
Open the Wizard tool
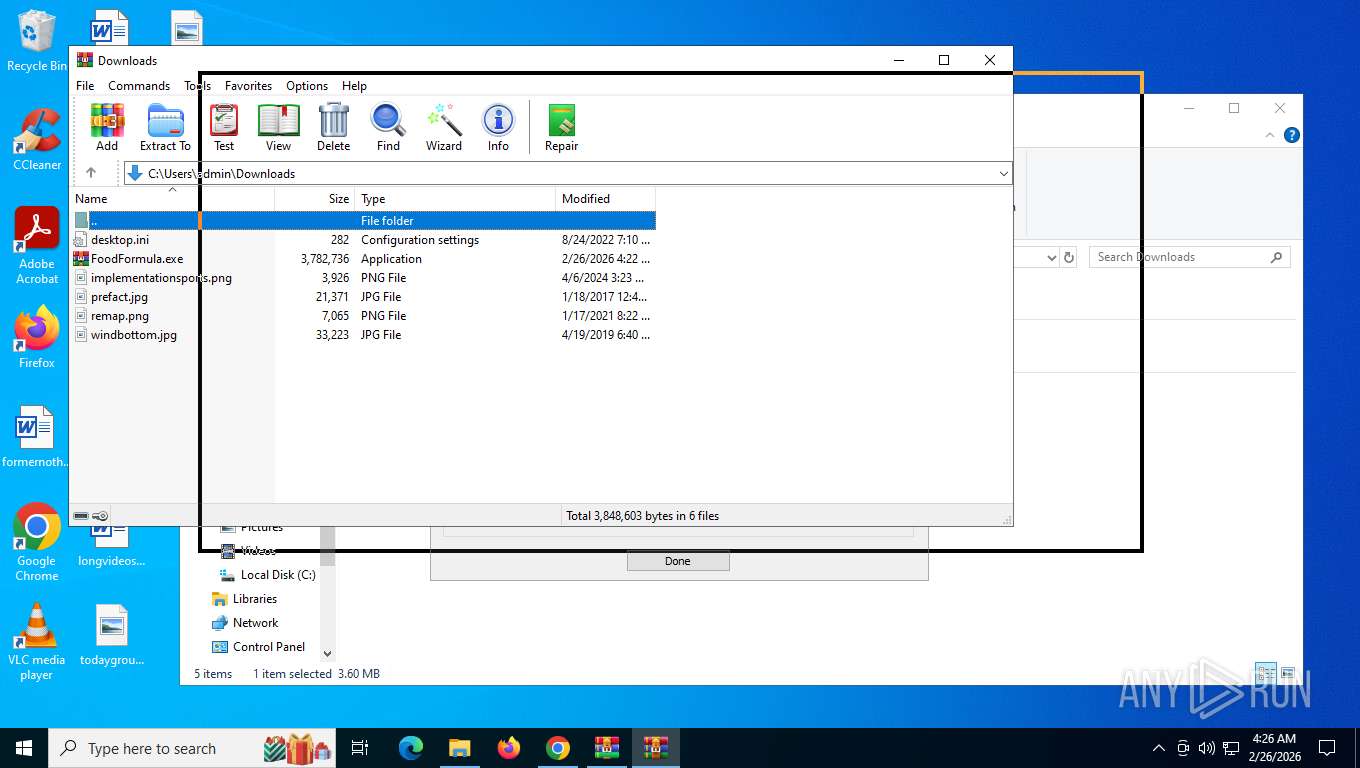[443, 127]
